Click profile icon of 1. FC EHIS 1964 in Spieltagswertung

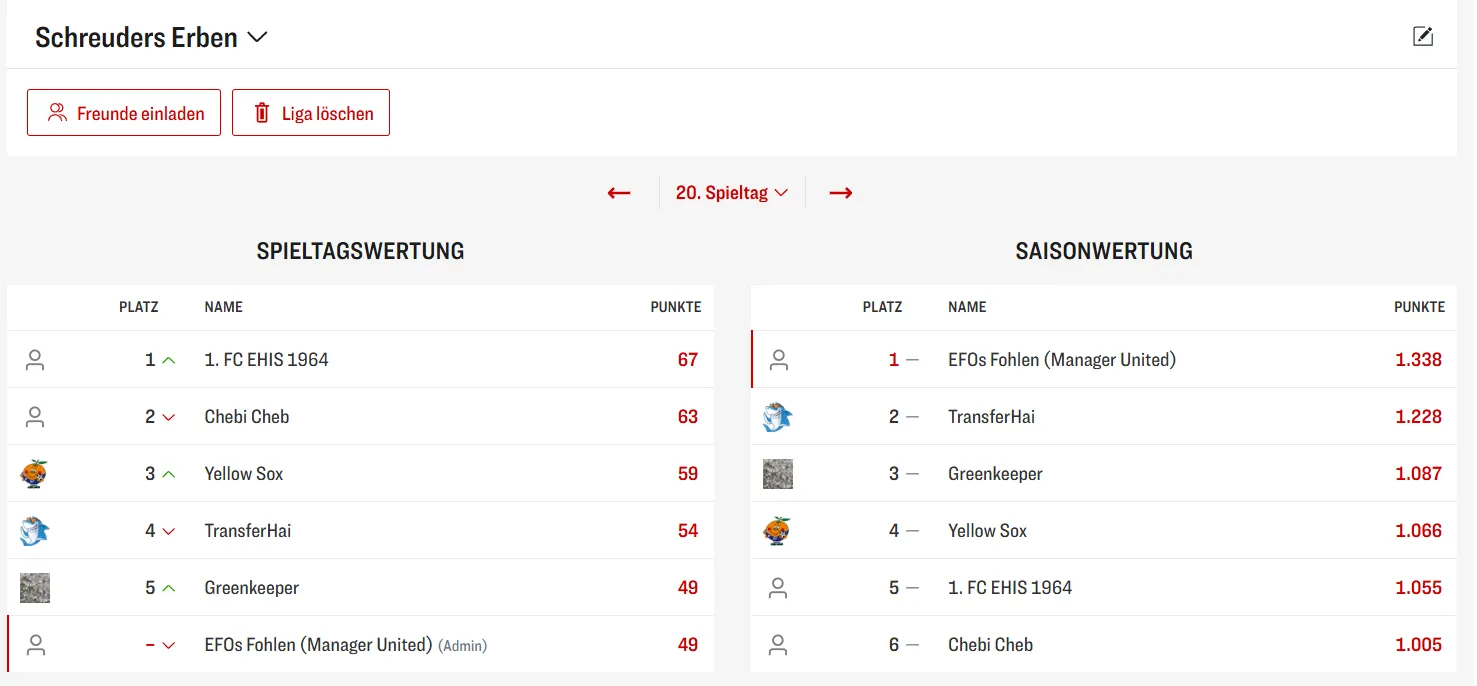[35, 360]
